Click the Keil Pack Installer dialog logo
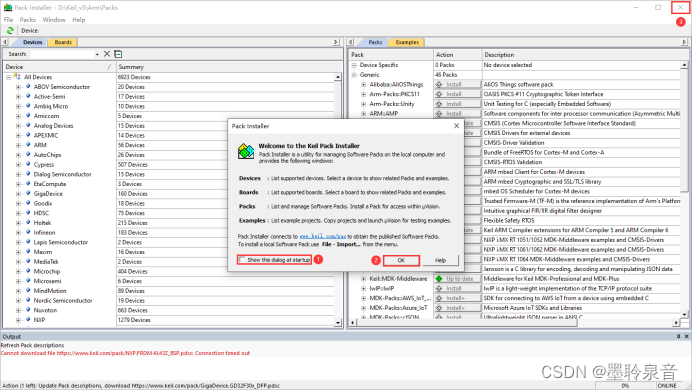The width and height of the screenshot is (693, 390). pos(246,151)
